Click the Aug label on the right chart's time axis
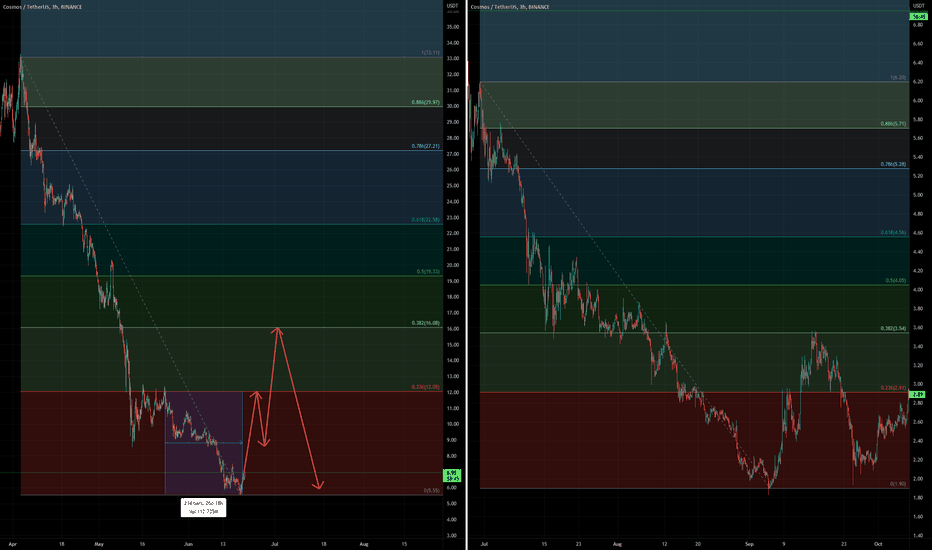The image size is (932, 550). coord(617,544)
